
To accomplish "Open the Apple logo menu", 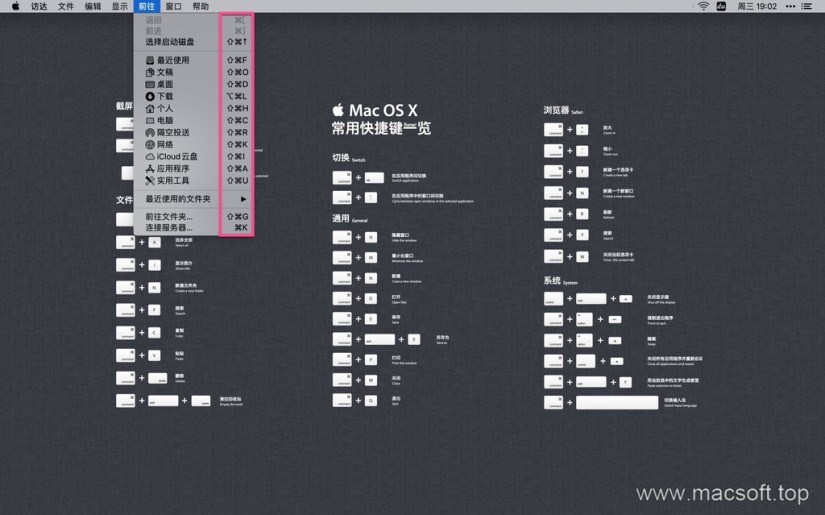I will (15, 6).
